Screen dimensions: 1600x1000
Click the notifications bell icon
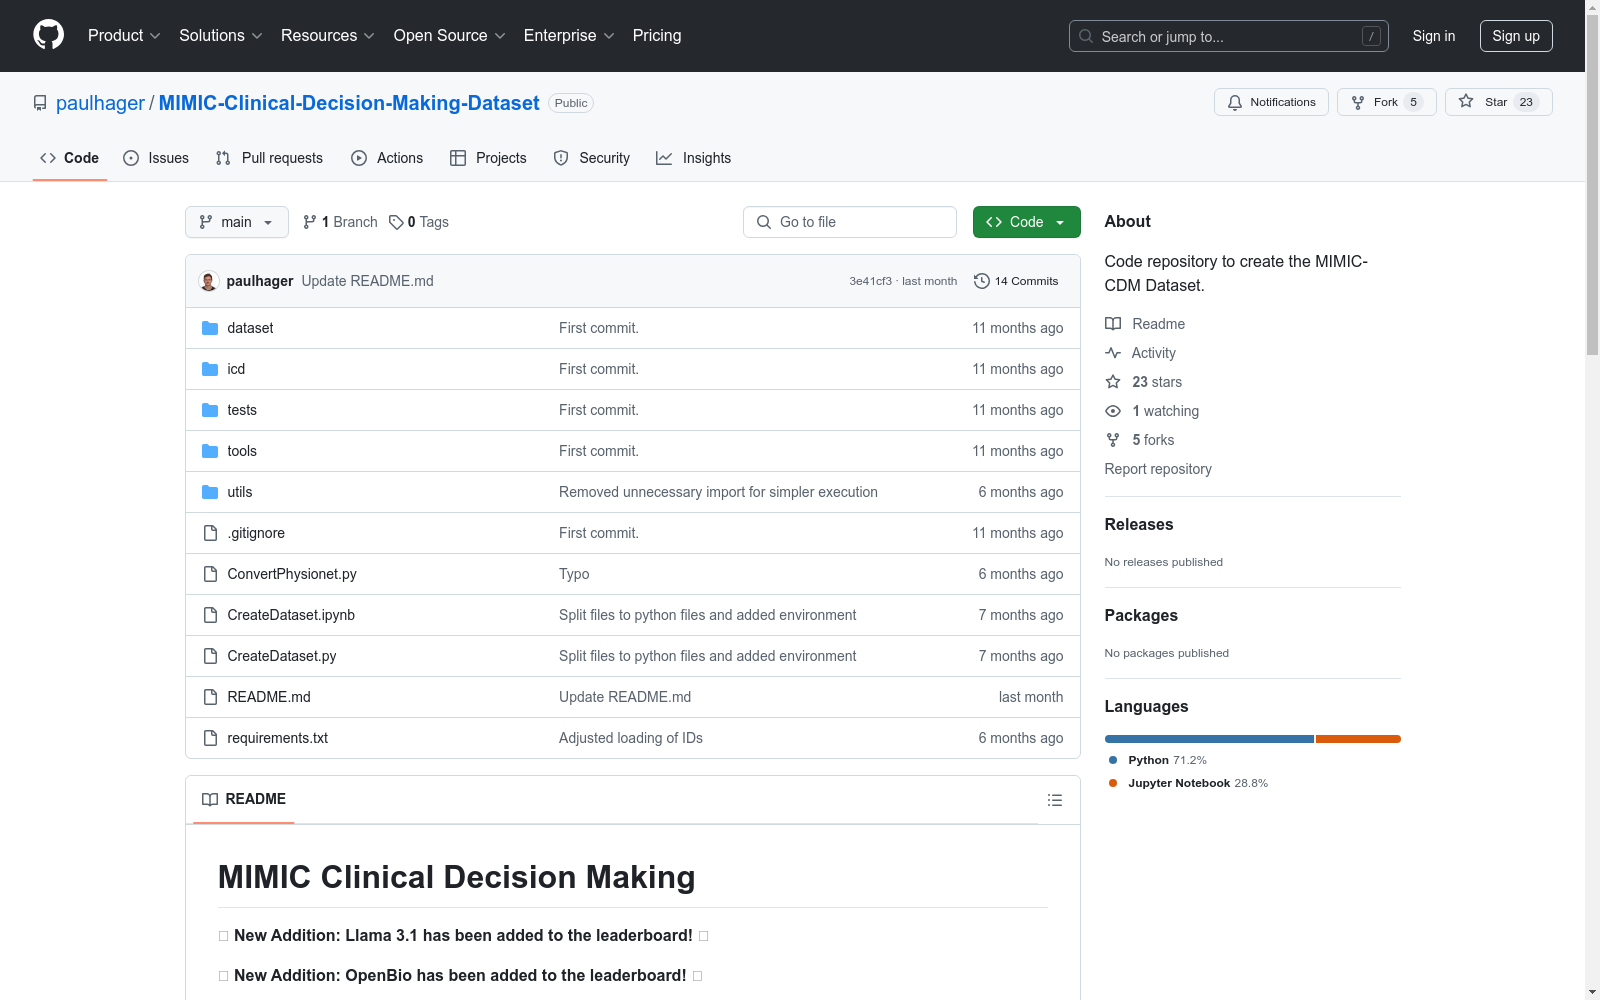(x=1235, y=102)
